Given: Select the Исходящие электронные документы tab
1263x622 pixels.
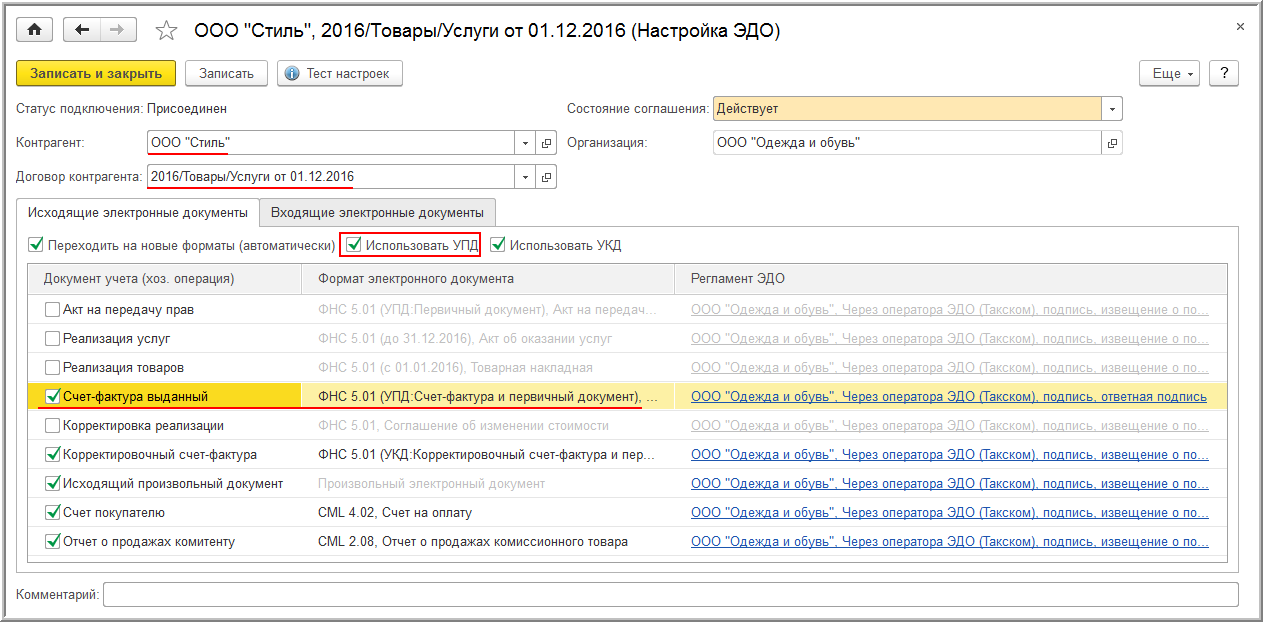Looking at the screenshot, I should [137, 212].
